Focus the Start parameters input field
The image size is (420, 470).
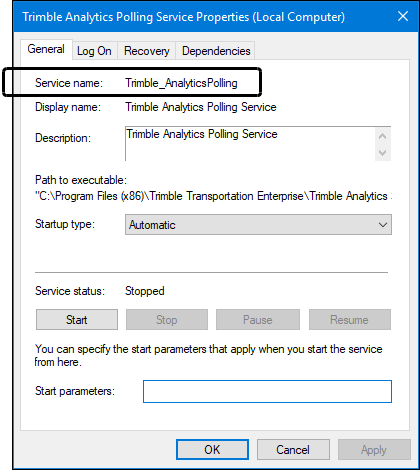pos(267,391)
